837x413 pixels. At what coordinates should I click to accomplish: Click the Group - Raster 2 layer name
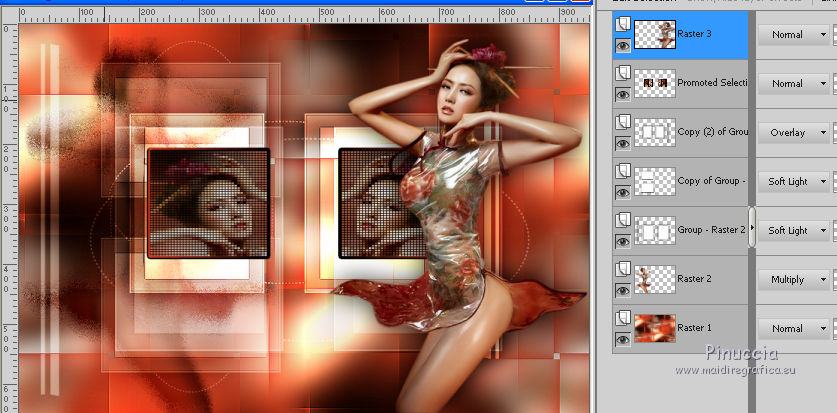[712, 230]
